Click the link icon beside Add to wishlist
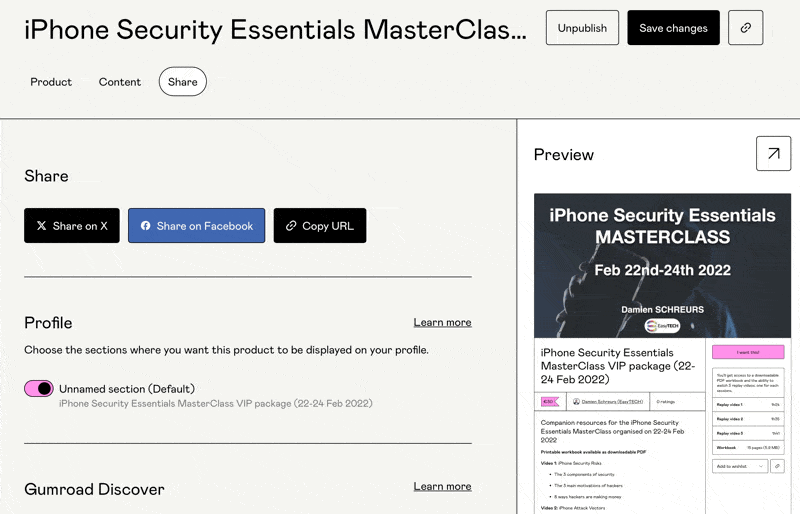This screenshot has width=800, height=514. (x=777, y=466)
